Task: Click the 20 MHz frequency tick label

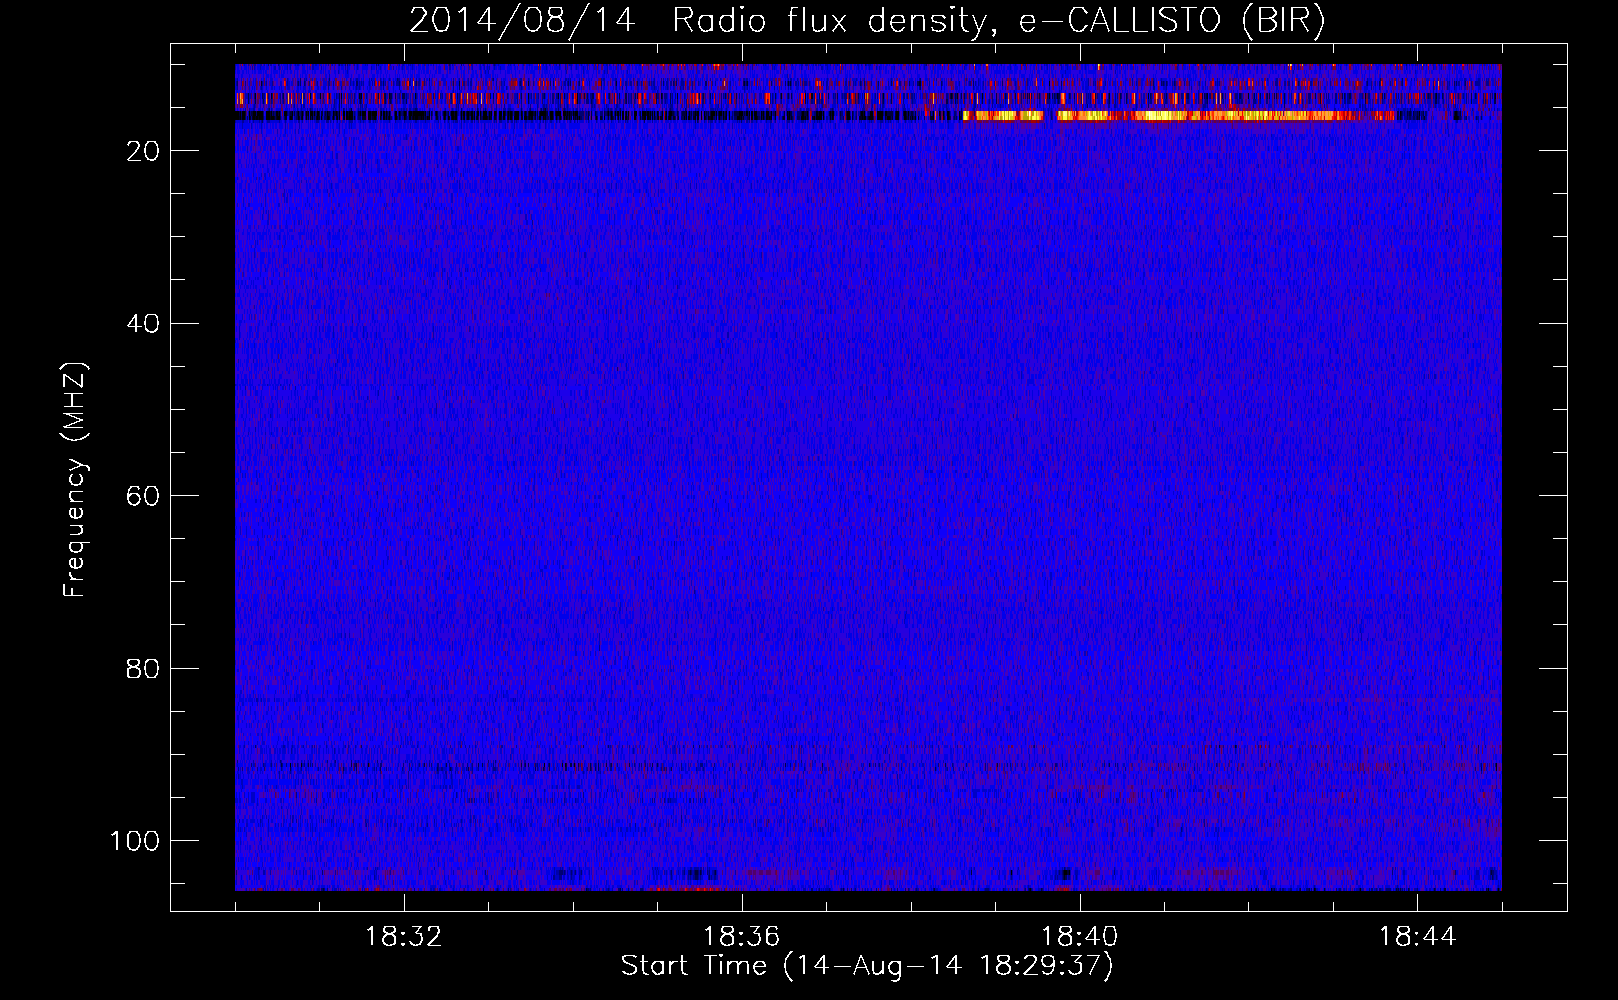Action: click(x=143, y=151)
